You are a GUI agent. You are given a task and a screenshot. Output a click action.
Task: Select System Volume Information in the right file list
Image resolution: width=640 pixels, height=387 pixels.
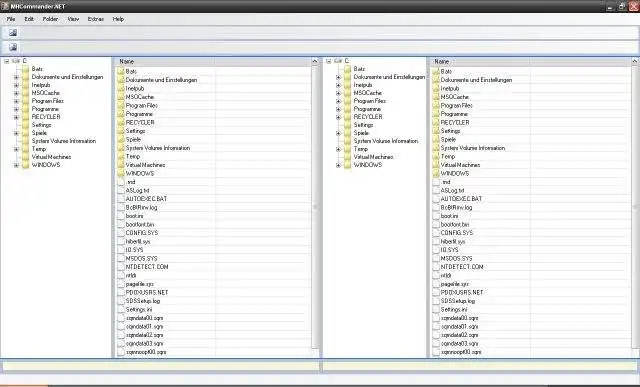(x=473, y=148)
